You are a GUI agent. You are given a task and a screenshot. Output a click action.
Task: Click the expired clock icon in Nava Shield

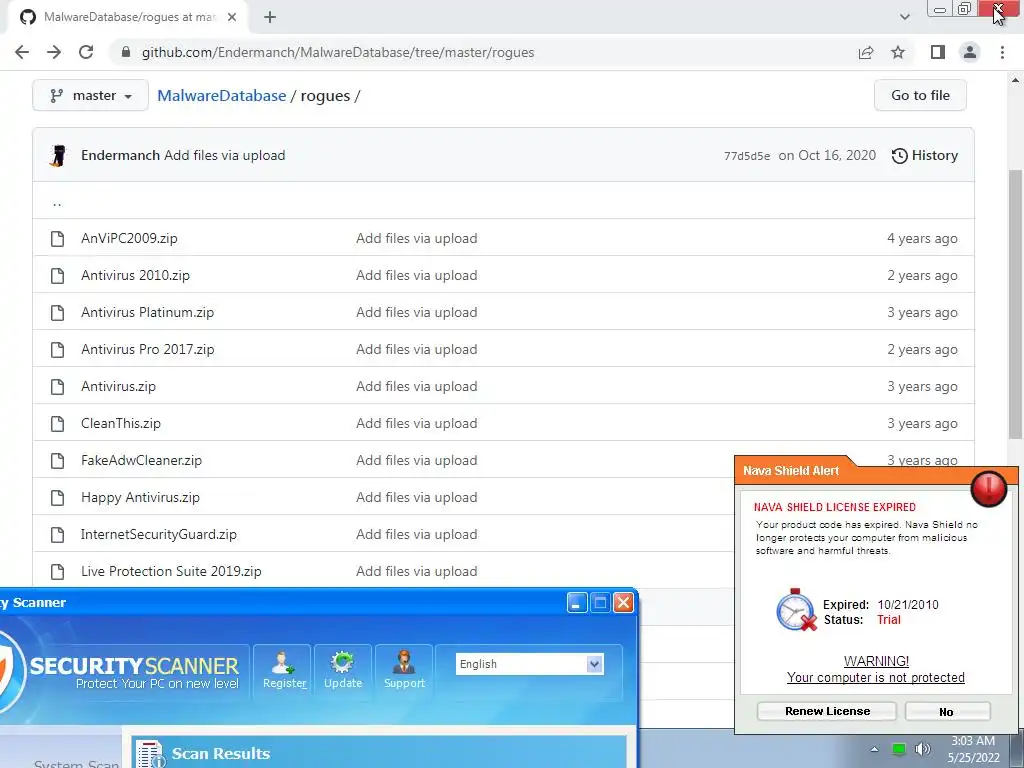click(x=796, y=610)
